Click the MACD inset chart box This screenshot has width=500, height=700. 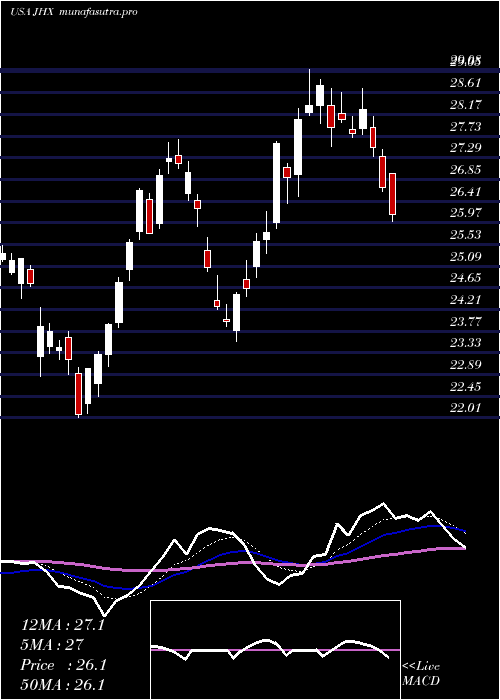coord(275,650)
